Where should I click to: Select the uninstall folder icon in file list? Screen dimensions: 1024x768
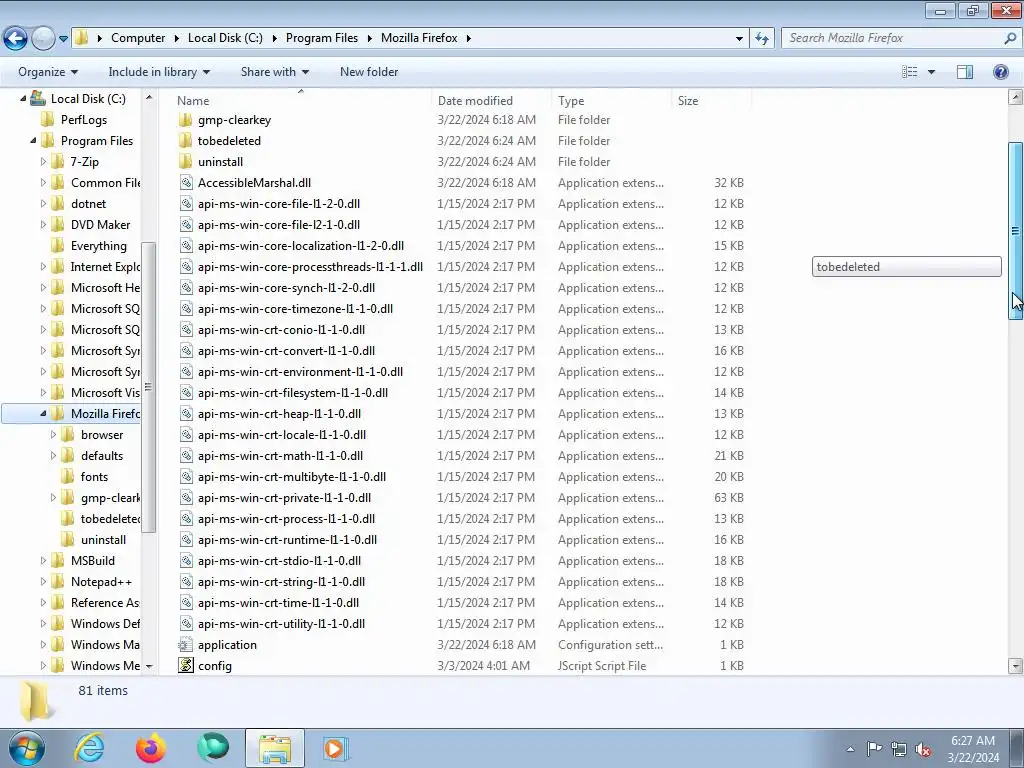[185, 162]
